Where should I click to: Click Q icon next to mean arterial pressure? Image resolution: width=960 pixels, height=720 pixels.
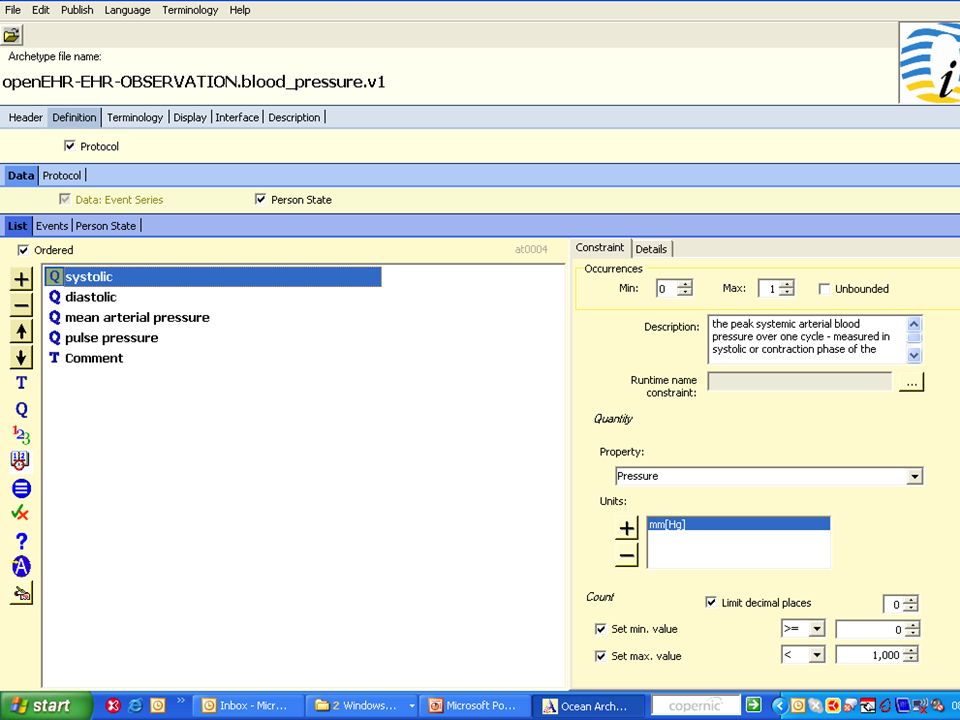click(x=54, y=317)
